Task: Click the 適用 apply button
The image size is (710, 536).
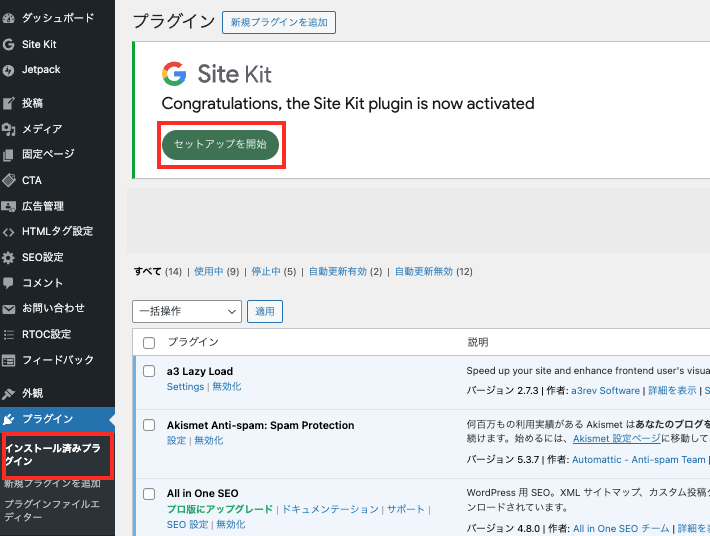Action: tap(265, 311)
